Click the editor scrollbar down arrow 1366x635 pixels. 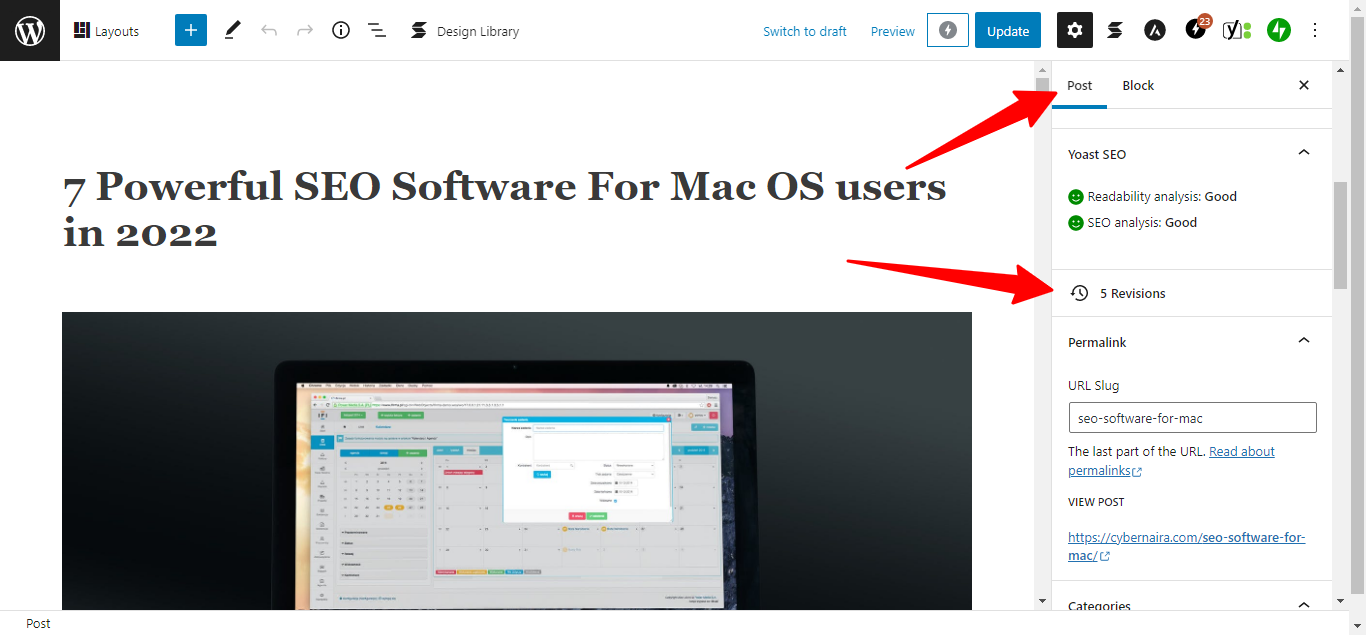(x=1043, y=601)
